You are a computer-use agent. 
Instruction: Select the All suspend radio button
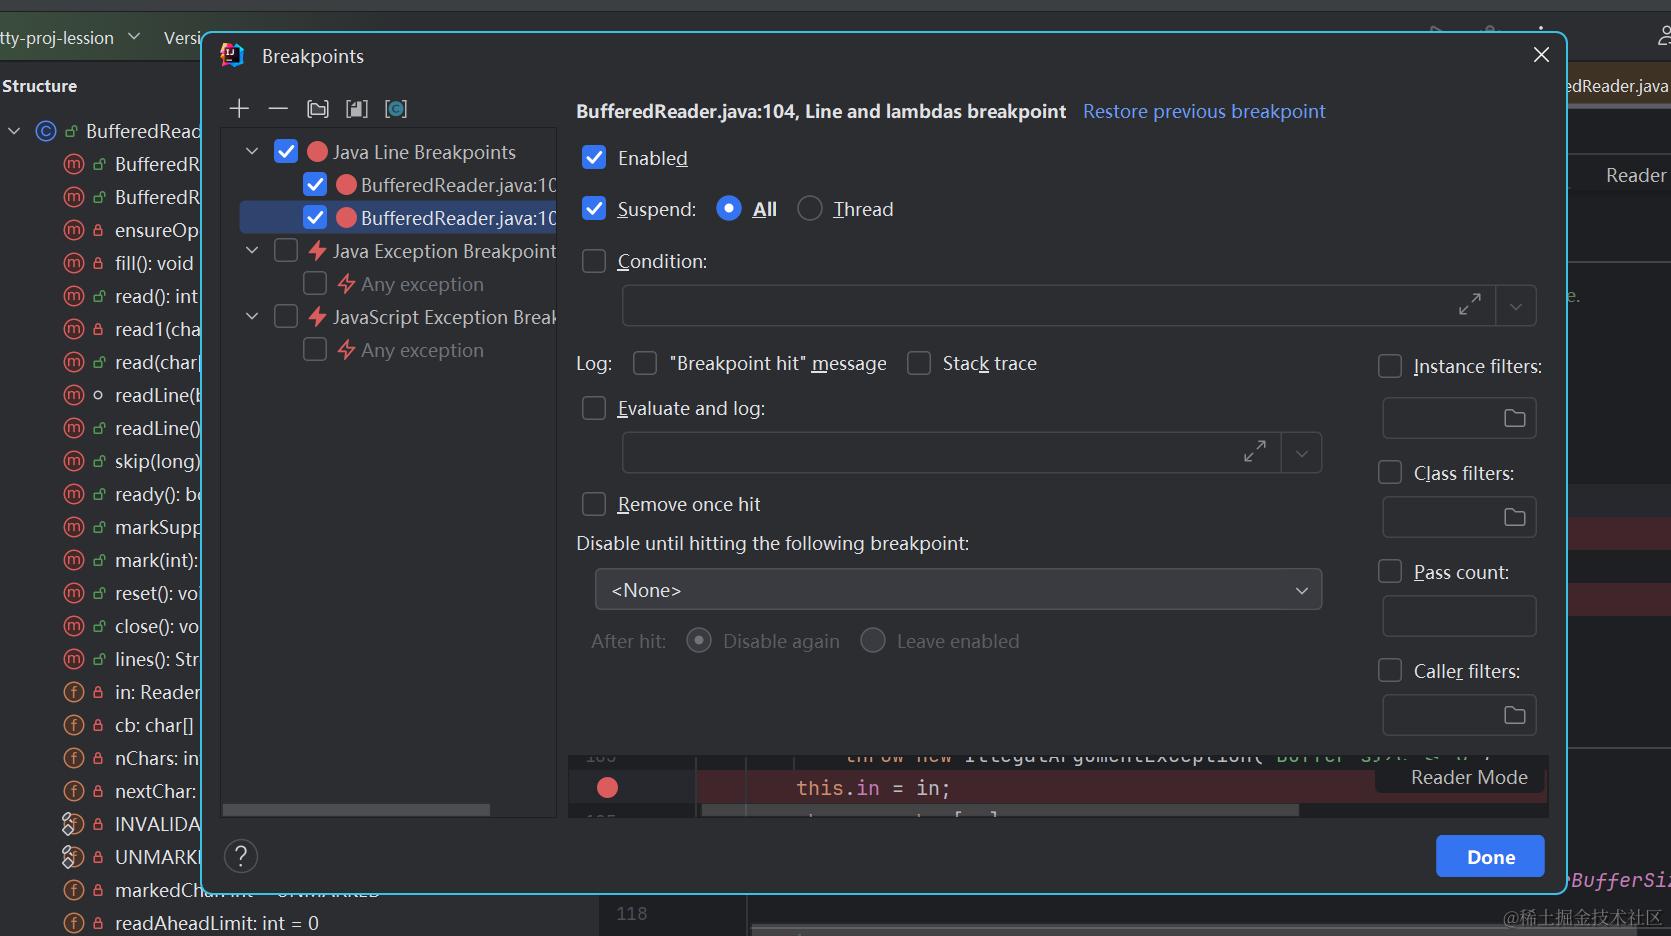(x=729, y=209)
